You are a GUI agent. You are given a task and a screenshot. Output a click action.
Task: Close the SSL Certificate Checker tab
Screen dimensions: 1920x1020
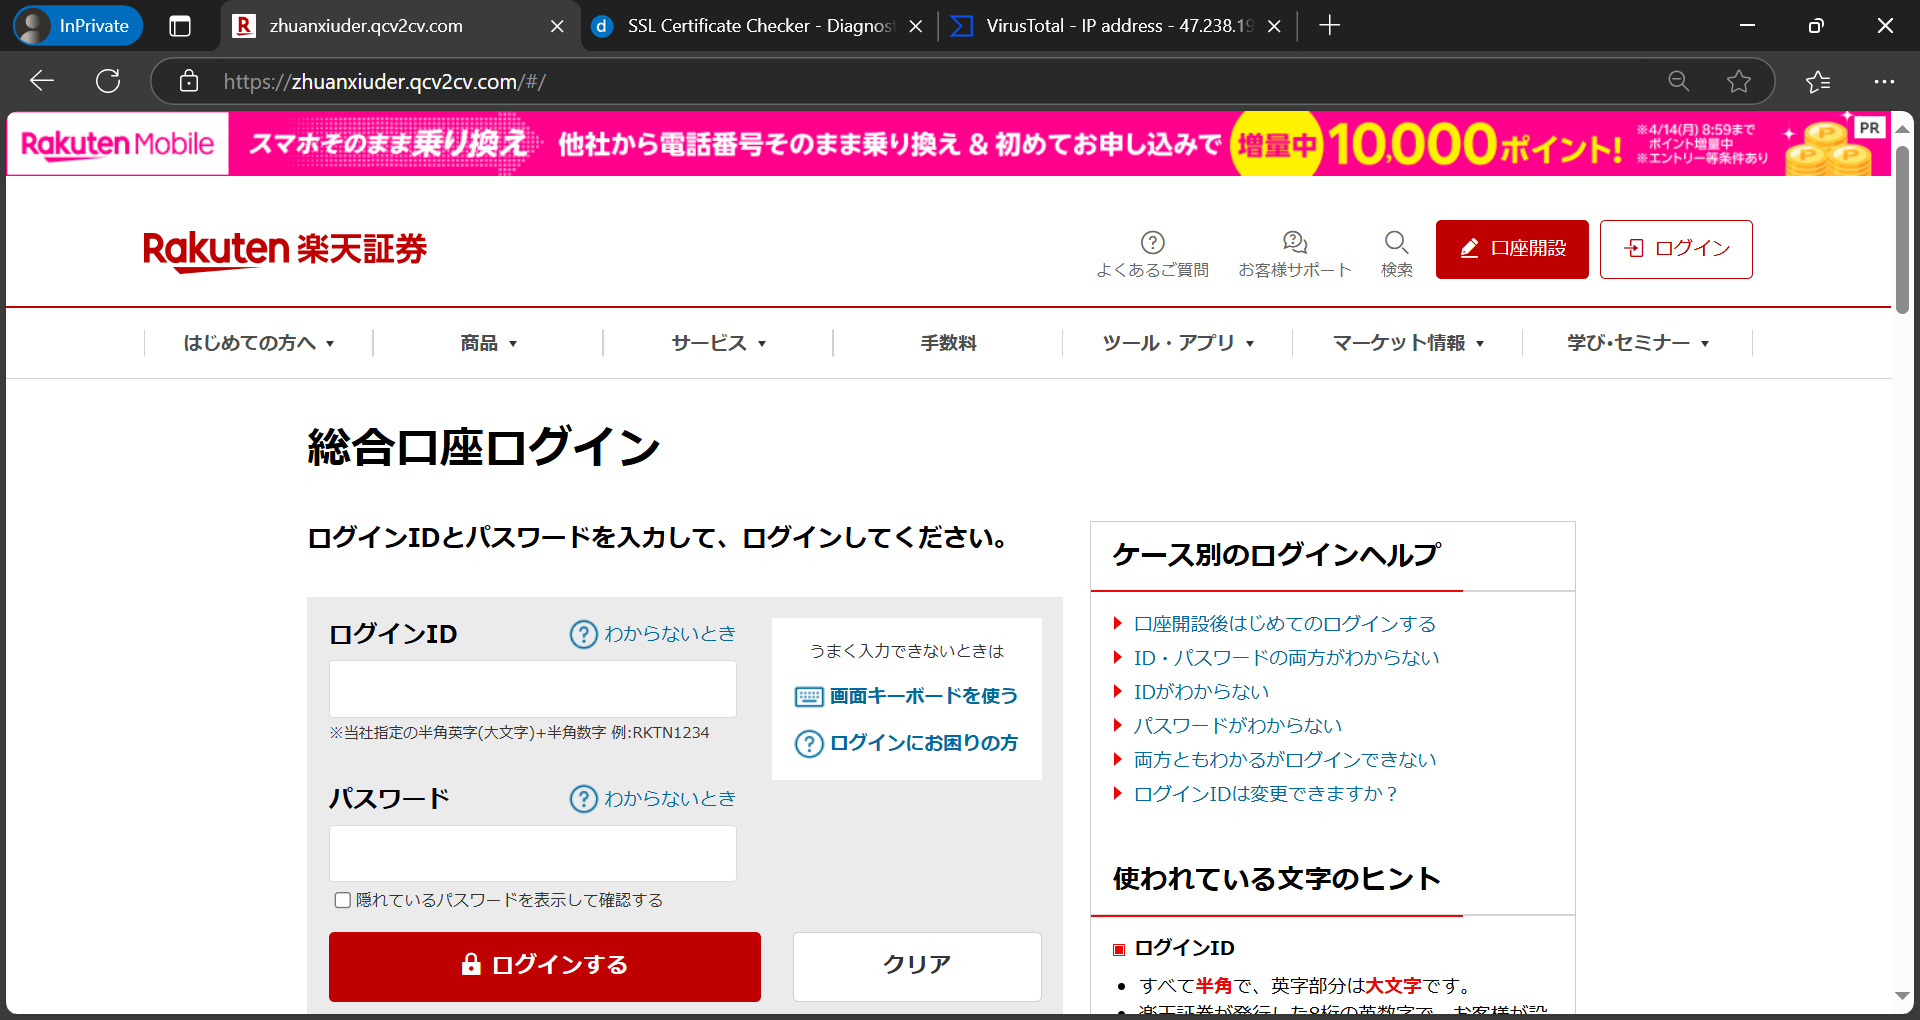(915, 27)
